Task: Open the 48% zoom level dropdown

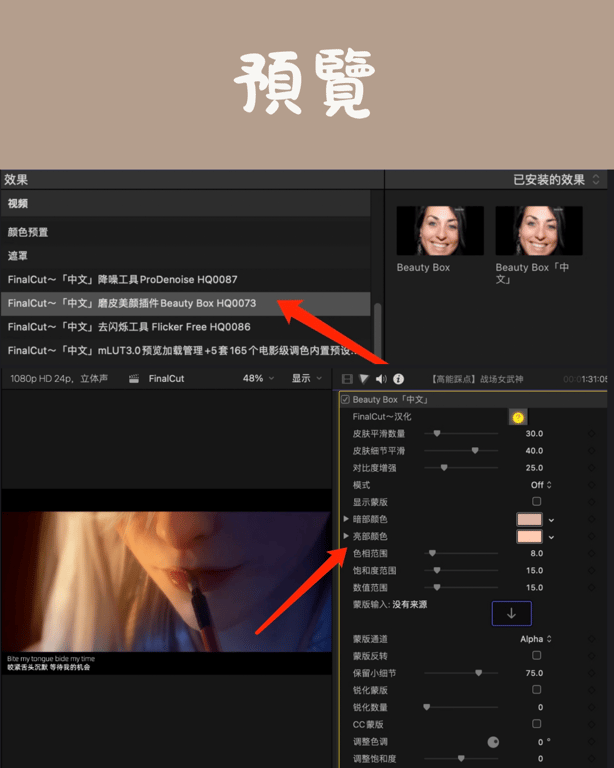Action: (258, 379)
